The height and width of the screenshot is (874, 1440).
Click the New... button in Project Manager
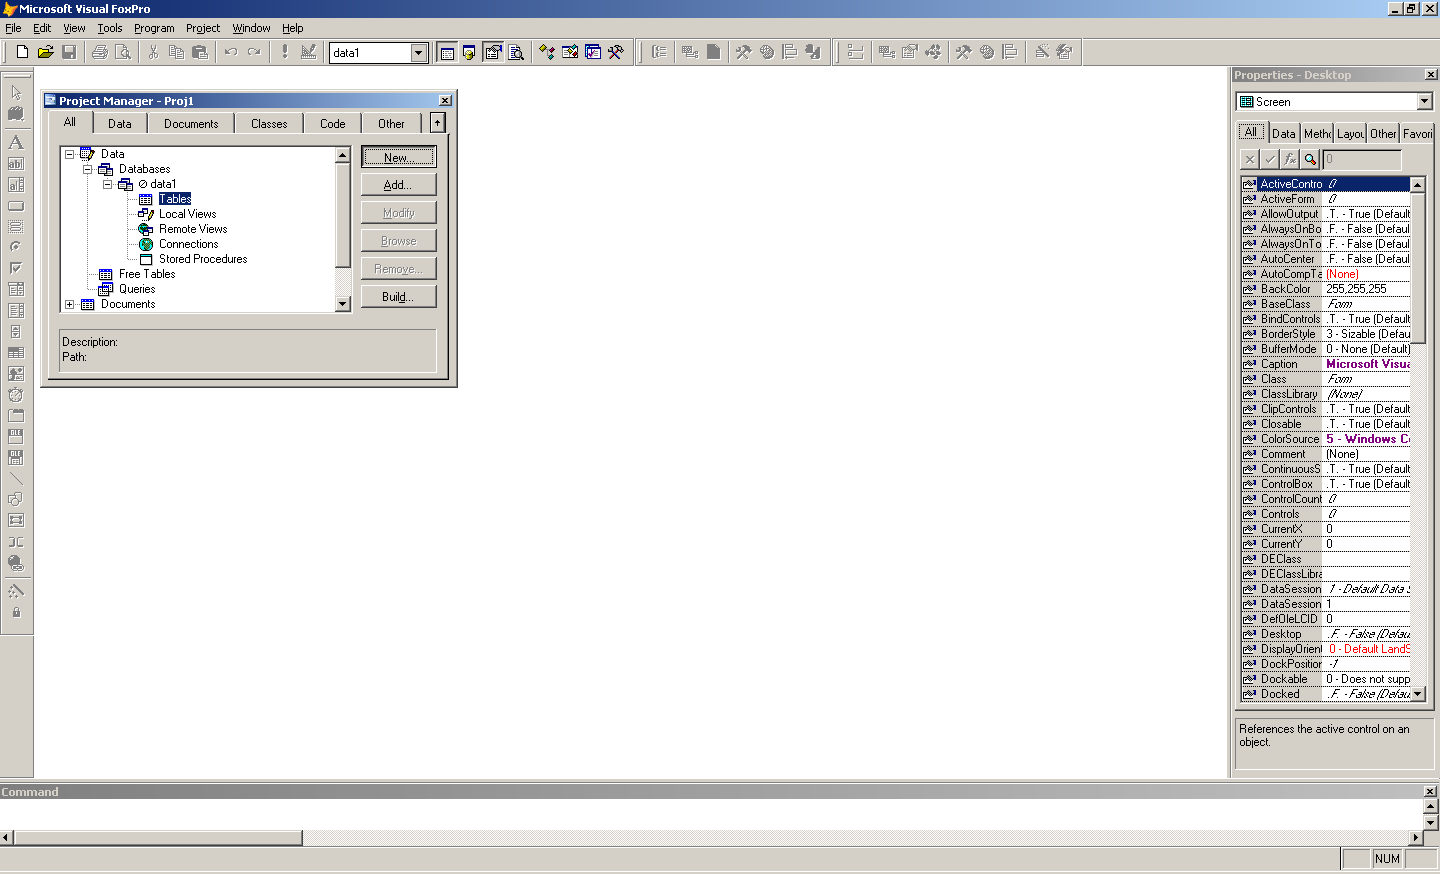399,157
